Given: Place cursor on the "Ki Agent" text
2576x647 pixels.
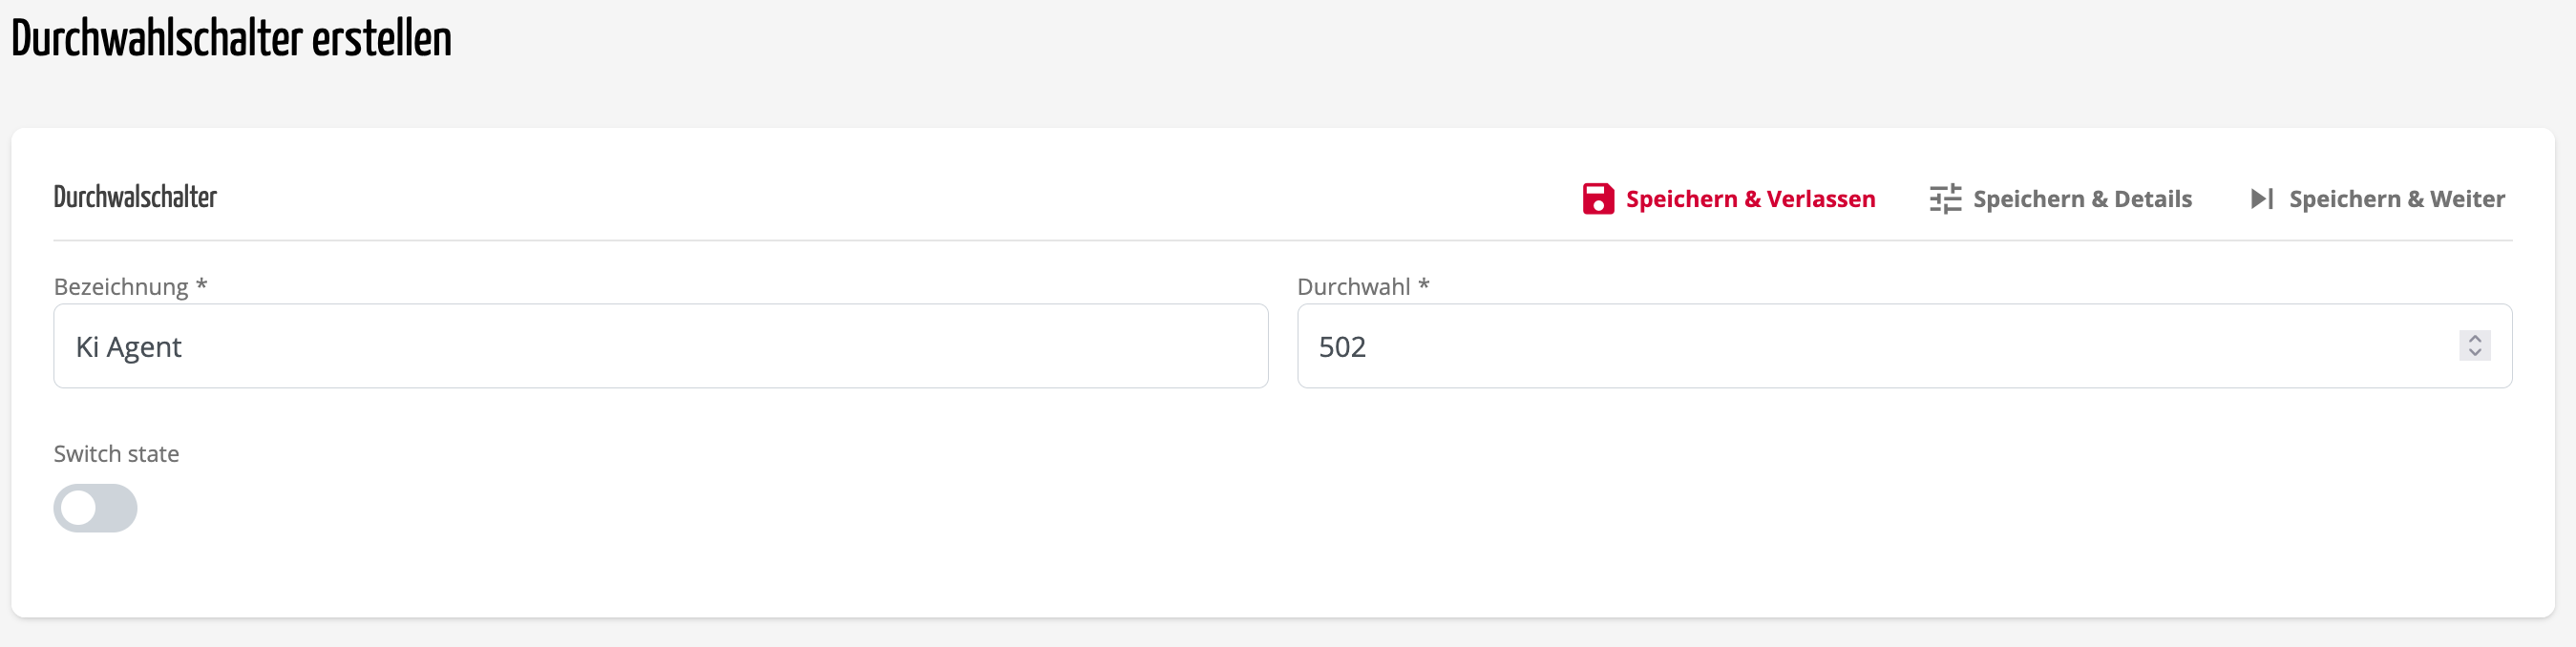Looking at the screenshot, I should [129, 347].
